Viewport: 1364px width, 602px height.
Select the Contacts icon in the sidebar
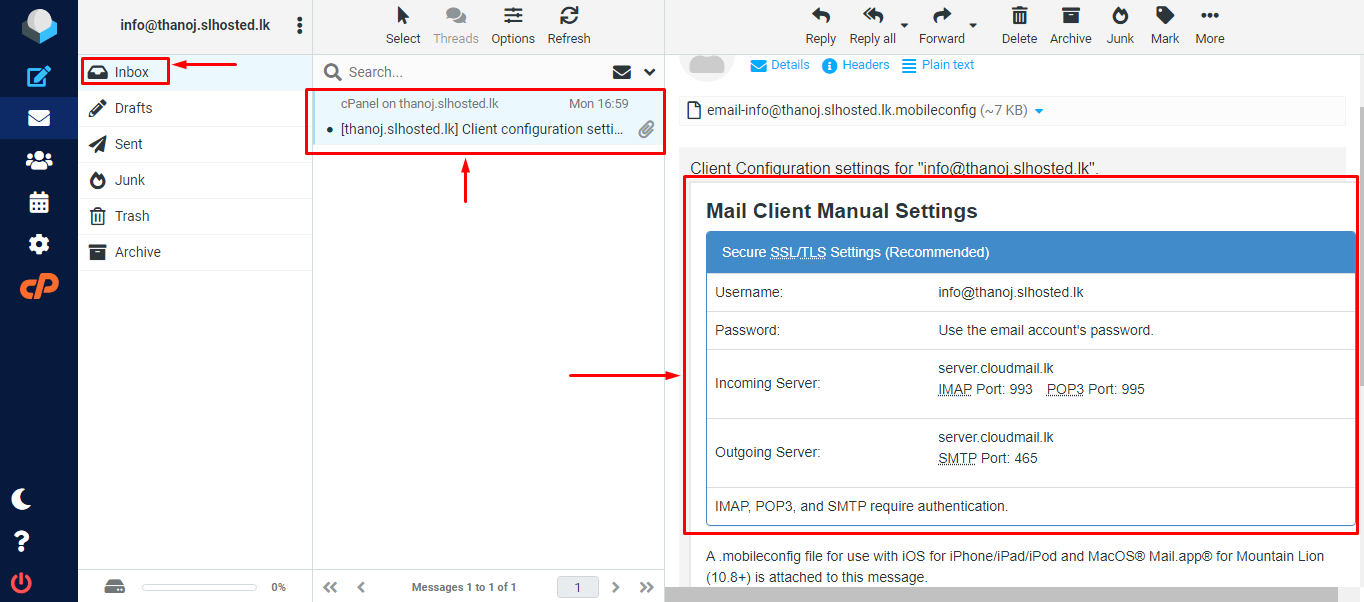pos(38,160)
